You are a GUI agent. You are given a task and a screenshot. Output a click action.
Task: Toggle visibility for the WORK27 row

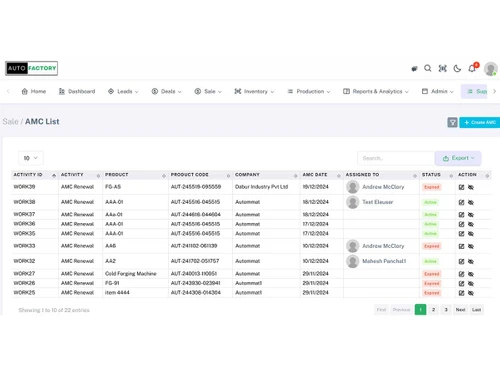point(471,274)
